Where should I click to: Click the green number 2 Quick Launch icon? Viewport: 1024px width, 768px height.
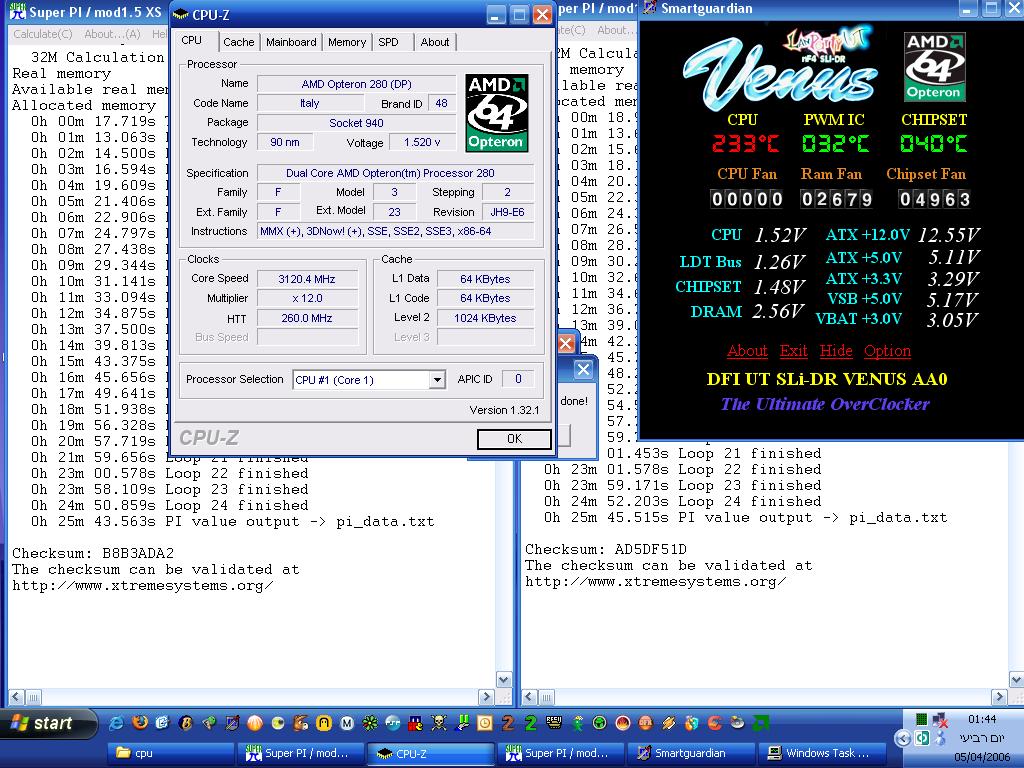click(531, 723)
